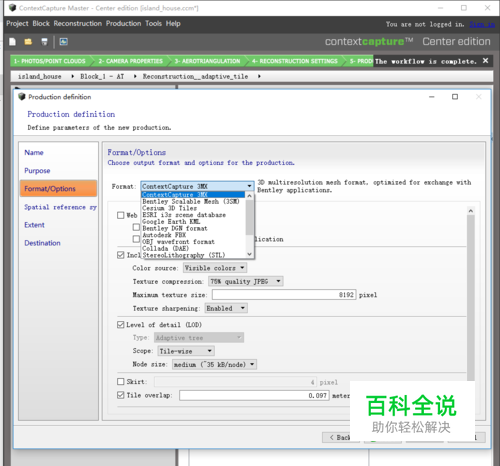Viewport: 500px width, 466px height.
Task: Open the Texture compression dropdown
Action: 246,281
